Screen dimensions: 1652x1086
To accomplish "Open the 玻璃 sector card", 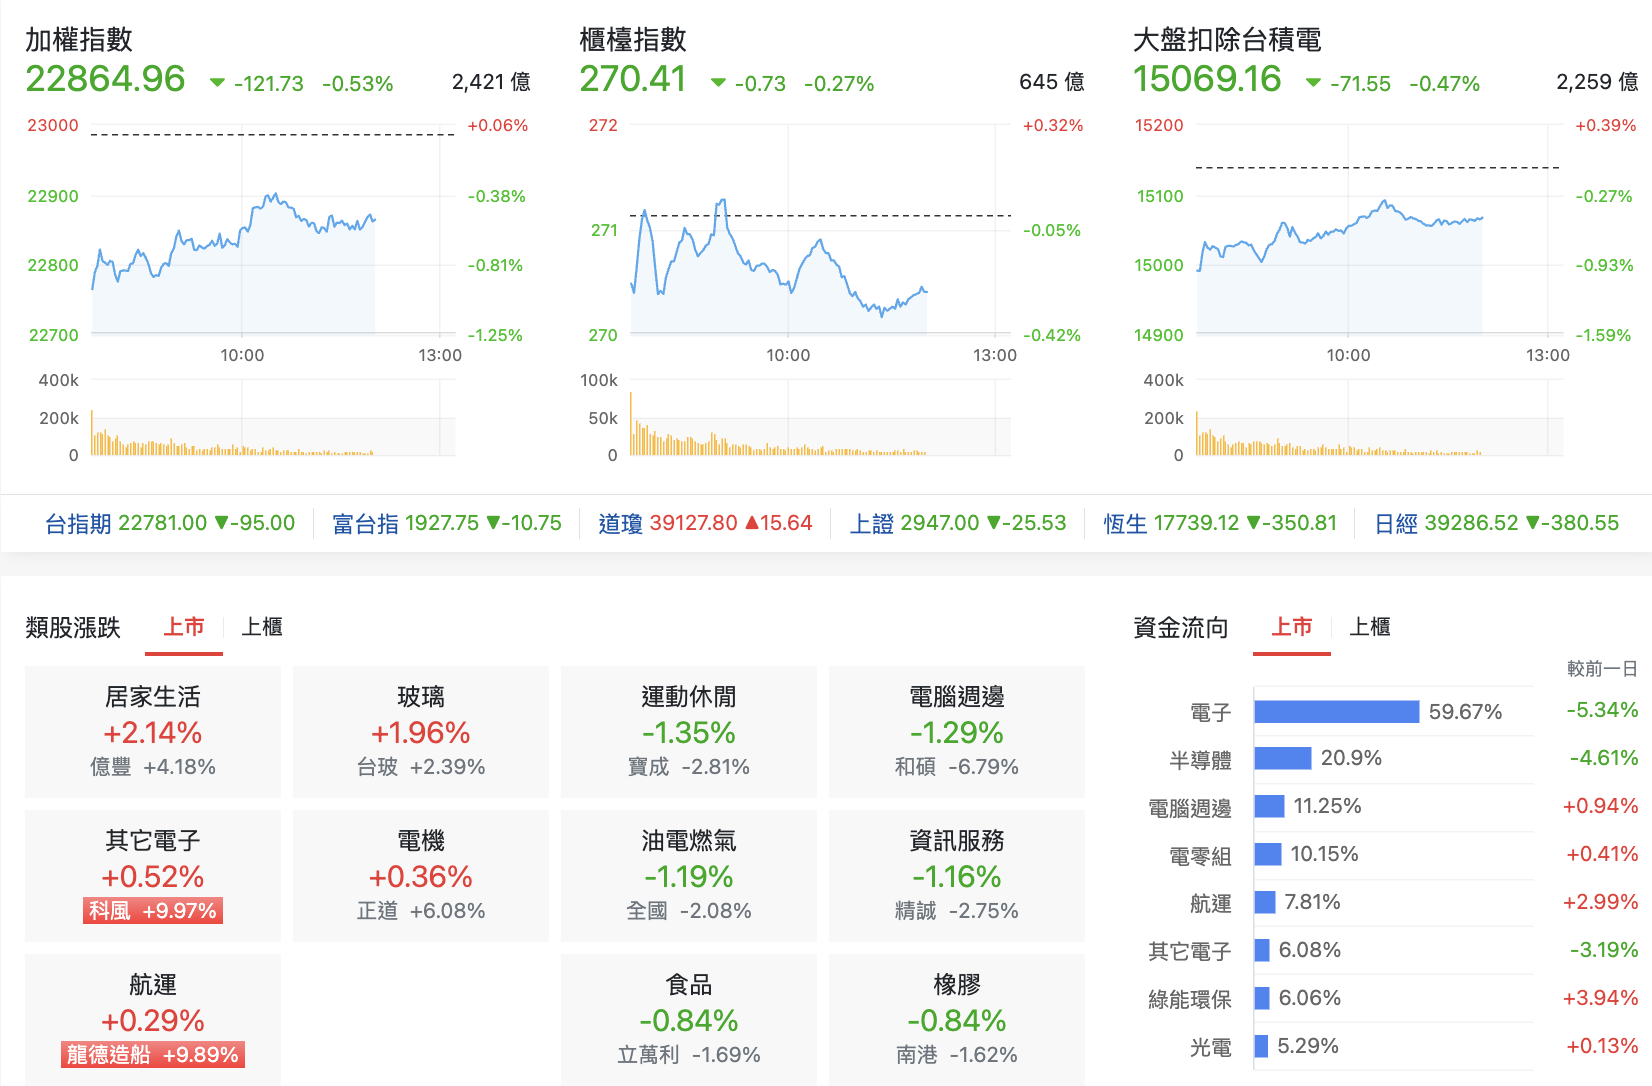I will [x=421, y=732].
